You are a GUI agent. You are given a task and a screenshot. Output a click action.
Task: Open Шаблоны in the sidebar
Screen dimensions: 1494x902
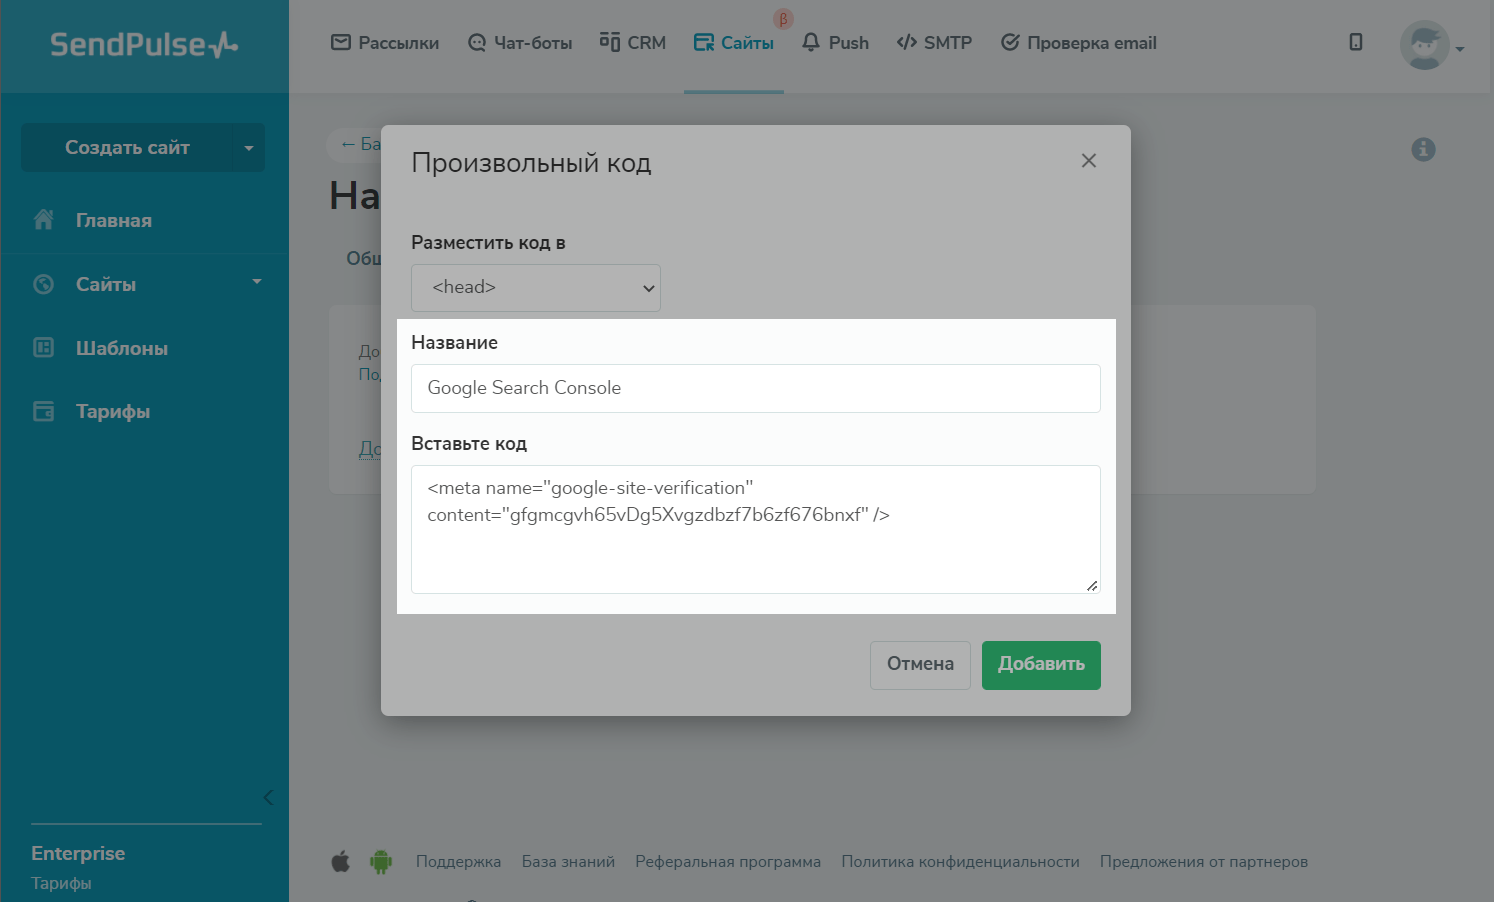121,348
